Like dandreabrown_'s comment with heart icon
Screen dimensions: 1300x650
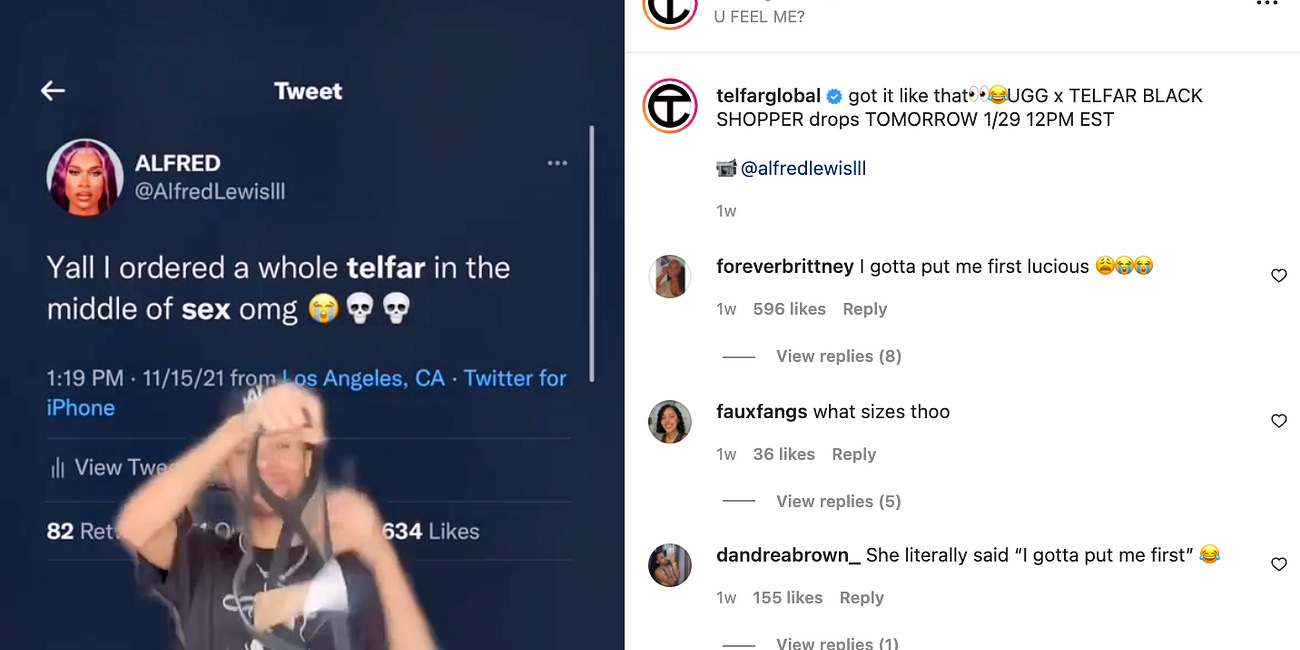[1278, 564]
